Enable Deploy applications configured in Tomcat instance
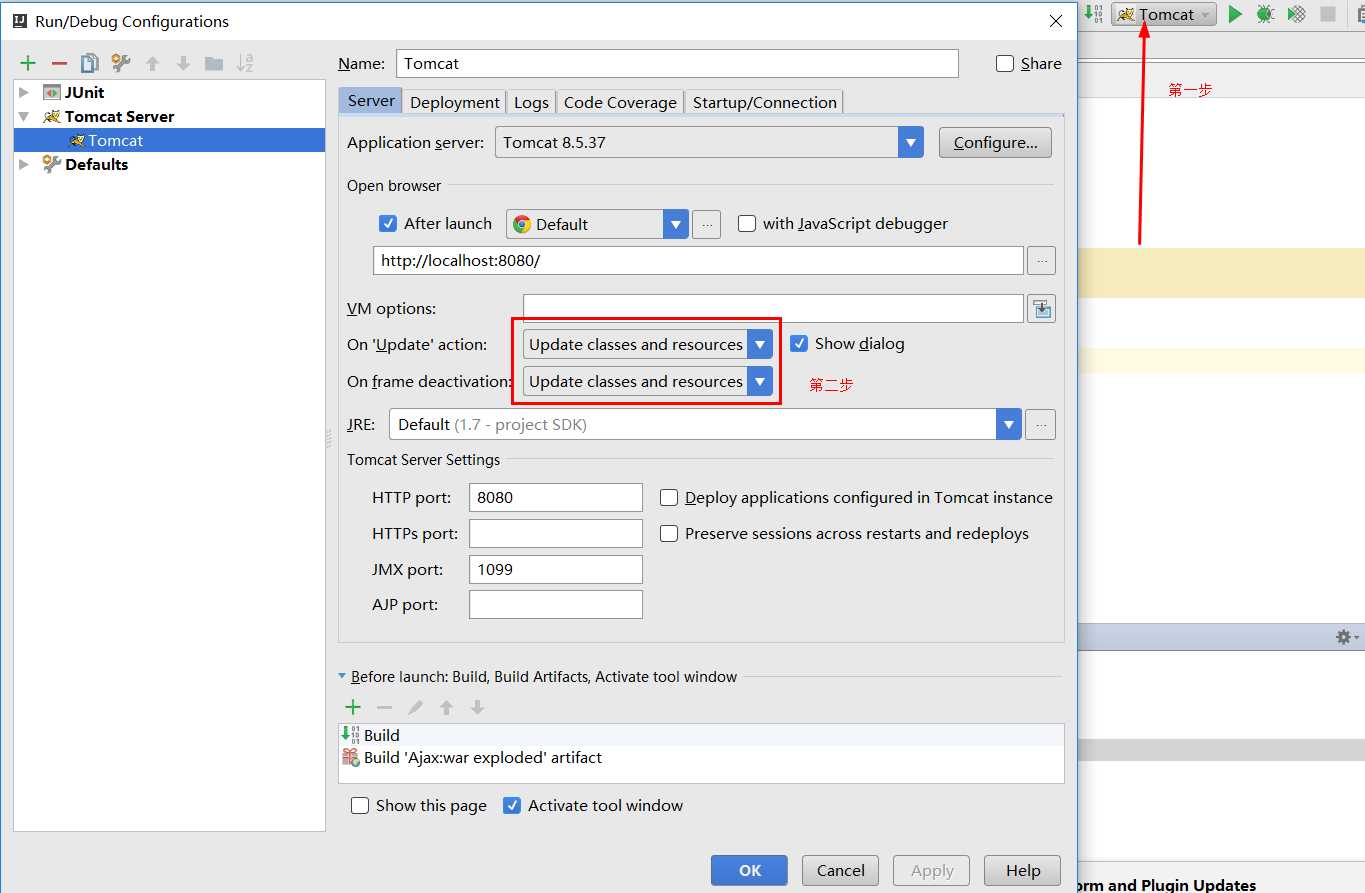The image size is (1365, 893). (669, 498)
